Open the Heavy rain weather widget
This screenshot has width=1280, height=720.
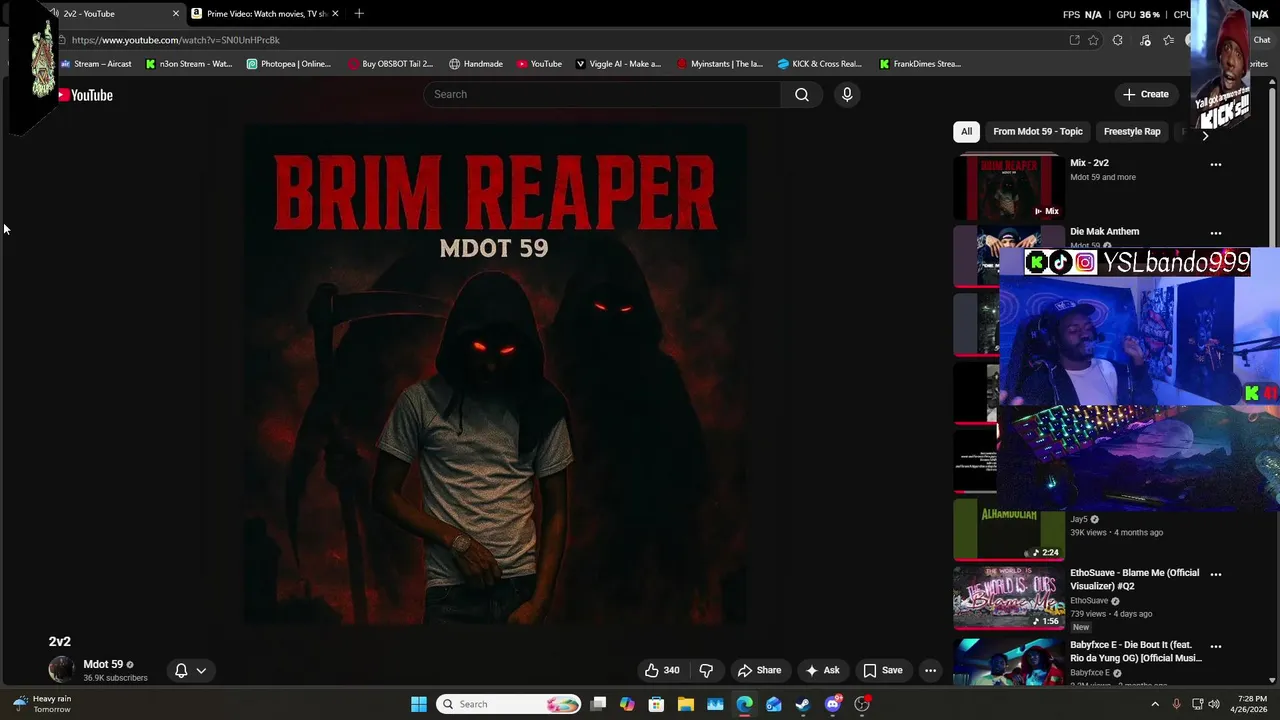(42, 704)
